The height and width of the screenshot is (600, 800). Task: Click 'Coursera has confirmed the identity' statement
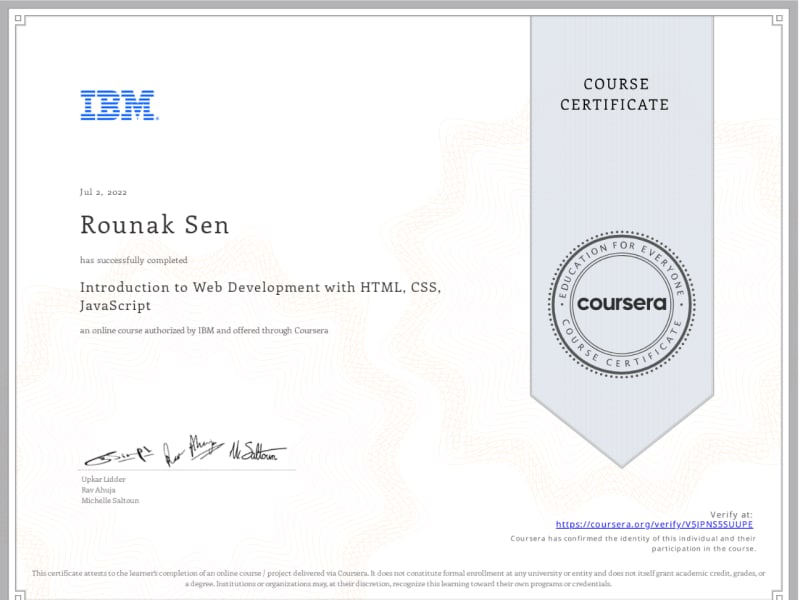click(x=633, y=543)
